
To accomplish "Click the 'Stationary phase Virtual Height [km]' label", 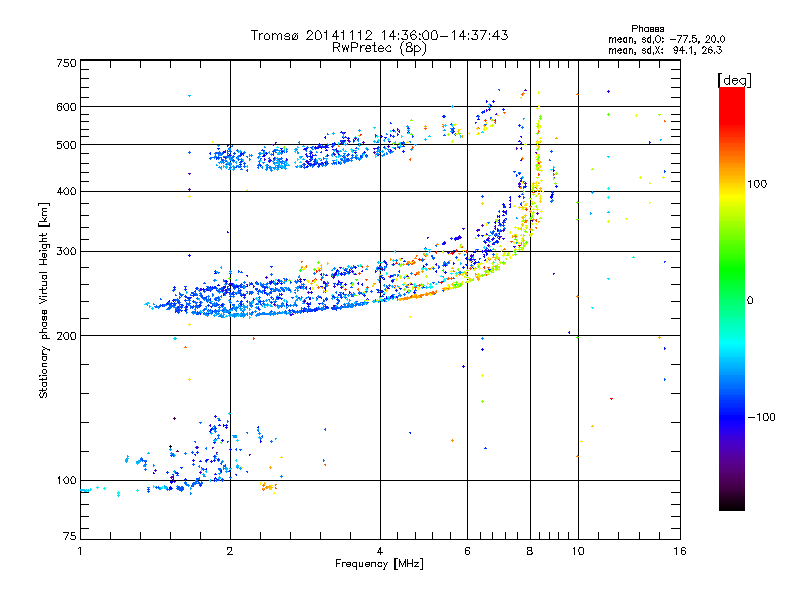I will pyautogui.click(x=44, y=300).
